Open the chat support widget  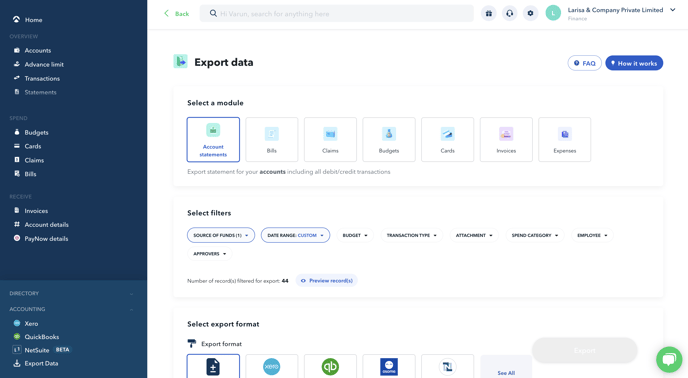pyautogui.click(x=669, y=360)
